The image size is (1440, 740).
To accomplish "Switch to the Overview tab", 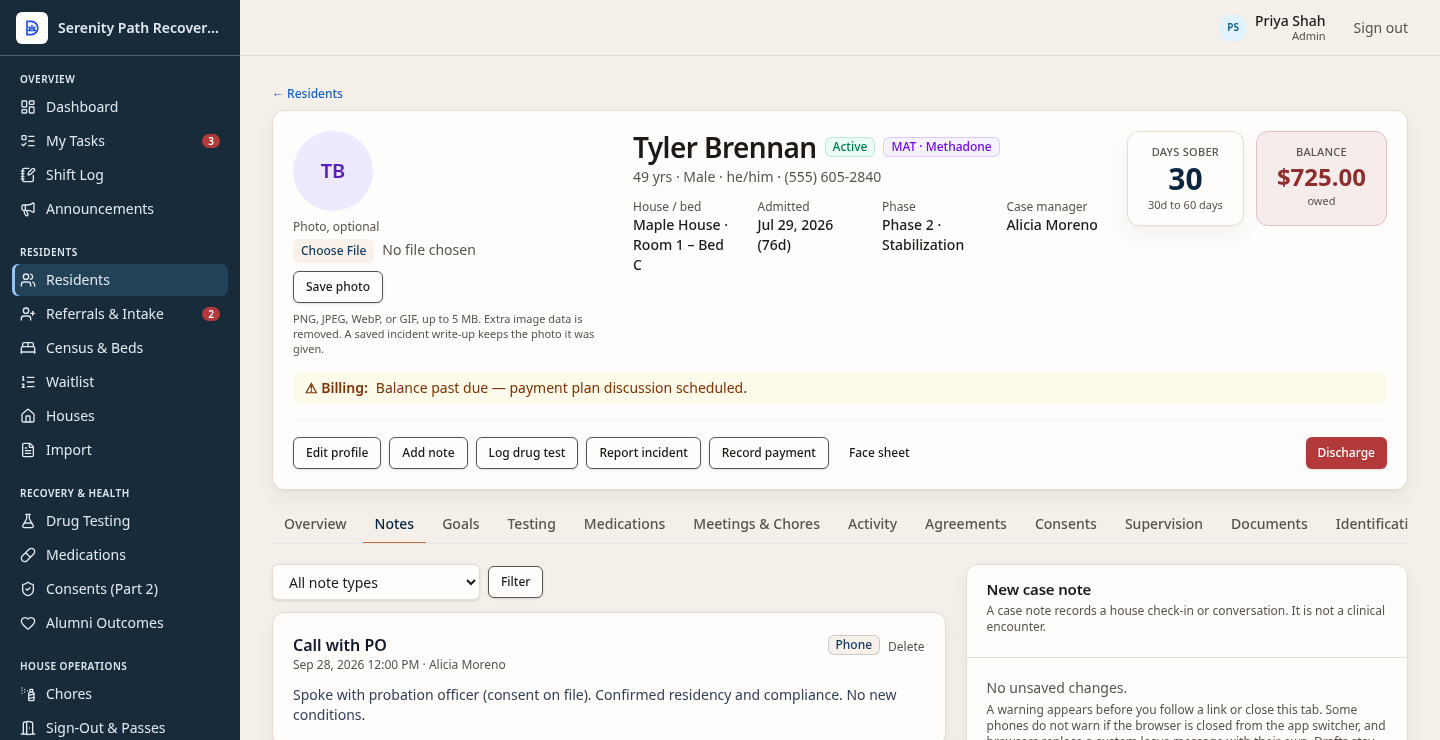I will pyautogui.click(x=315, y=524).
